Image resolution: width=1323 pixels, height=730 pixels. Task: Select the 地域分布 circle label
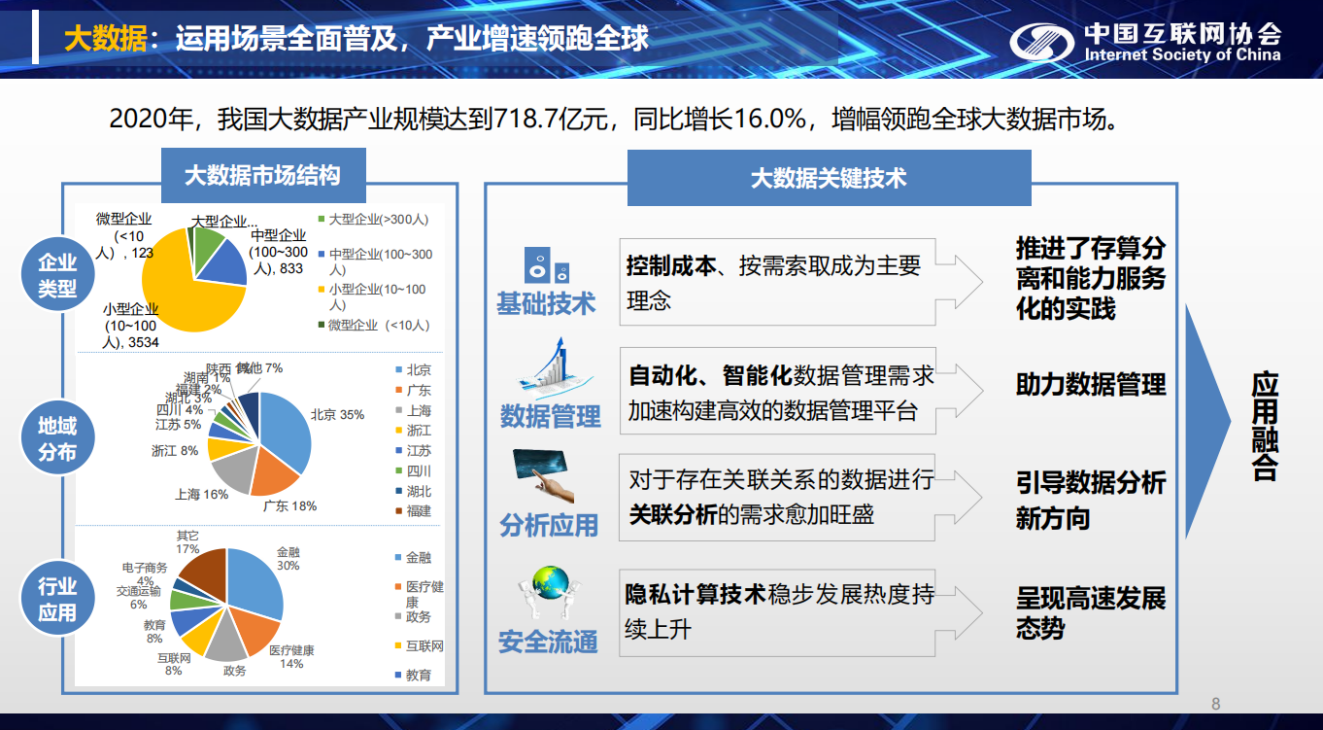[57, 439]
